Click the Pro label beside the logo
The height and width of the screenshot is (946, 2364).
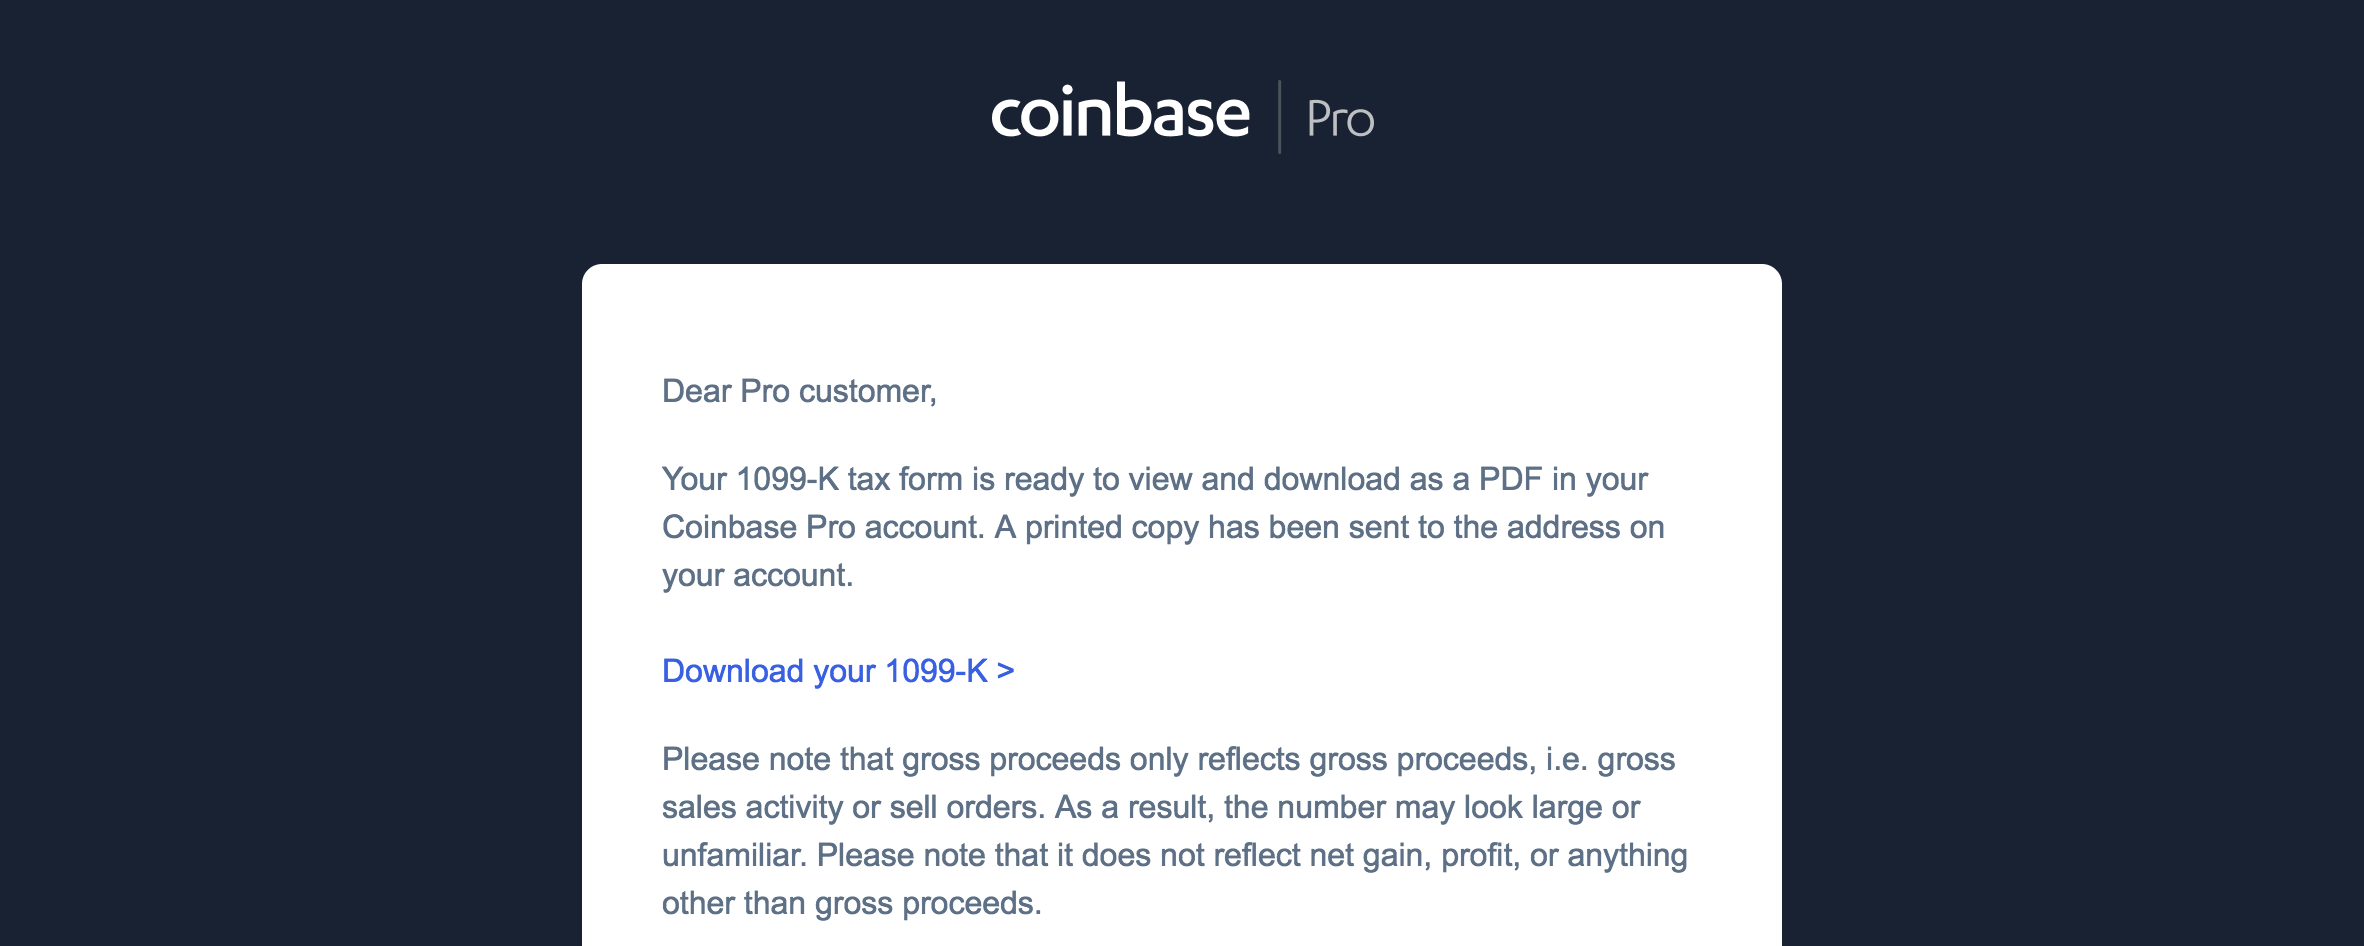coord(1340,120)
